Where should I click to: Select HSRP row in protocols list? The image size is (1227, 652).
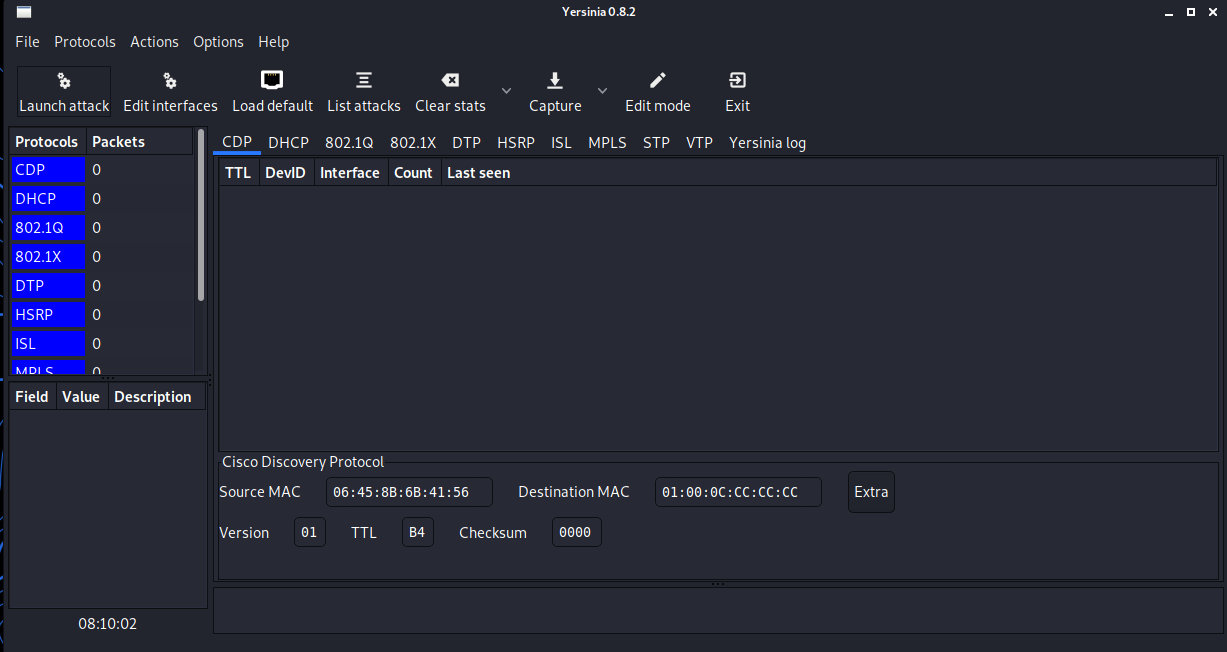102,315
